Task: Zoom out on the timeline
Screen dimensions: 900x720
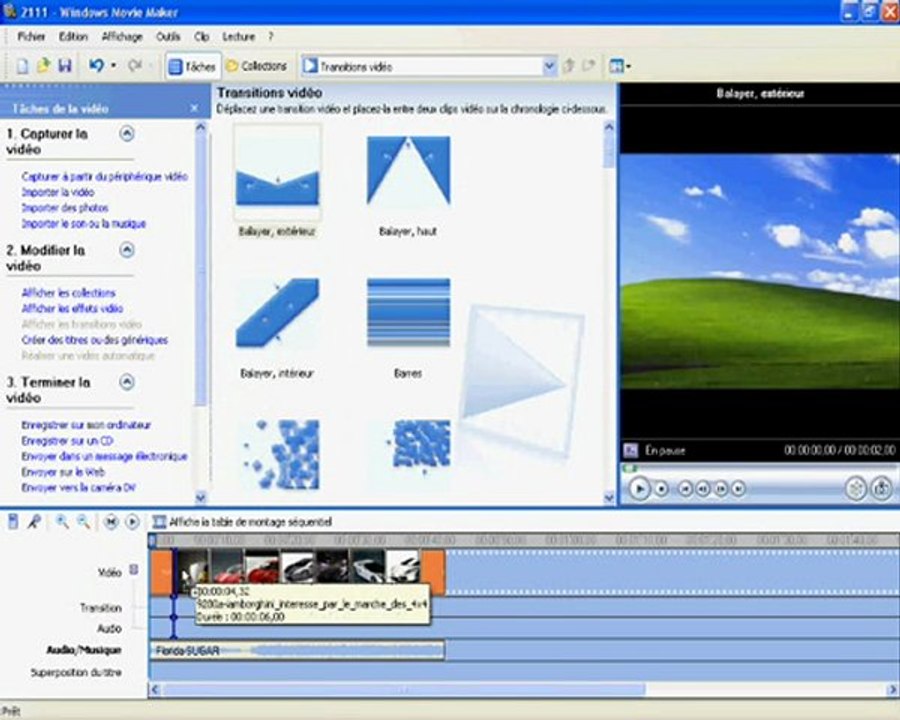Action: click(84, 522)
